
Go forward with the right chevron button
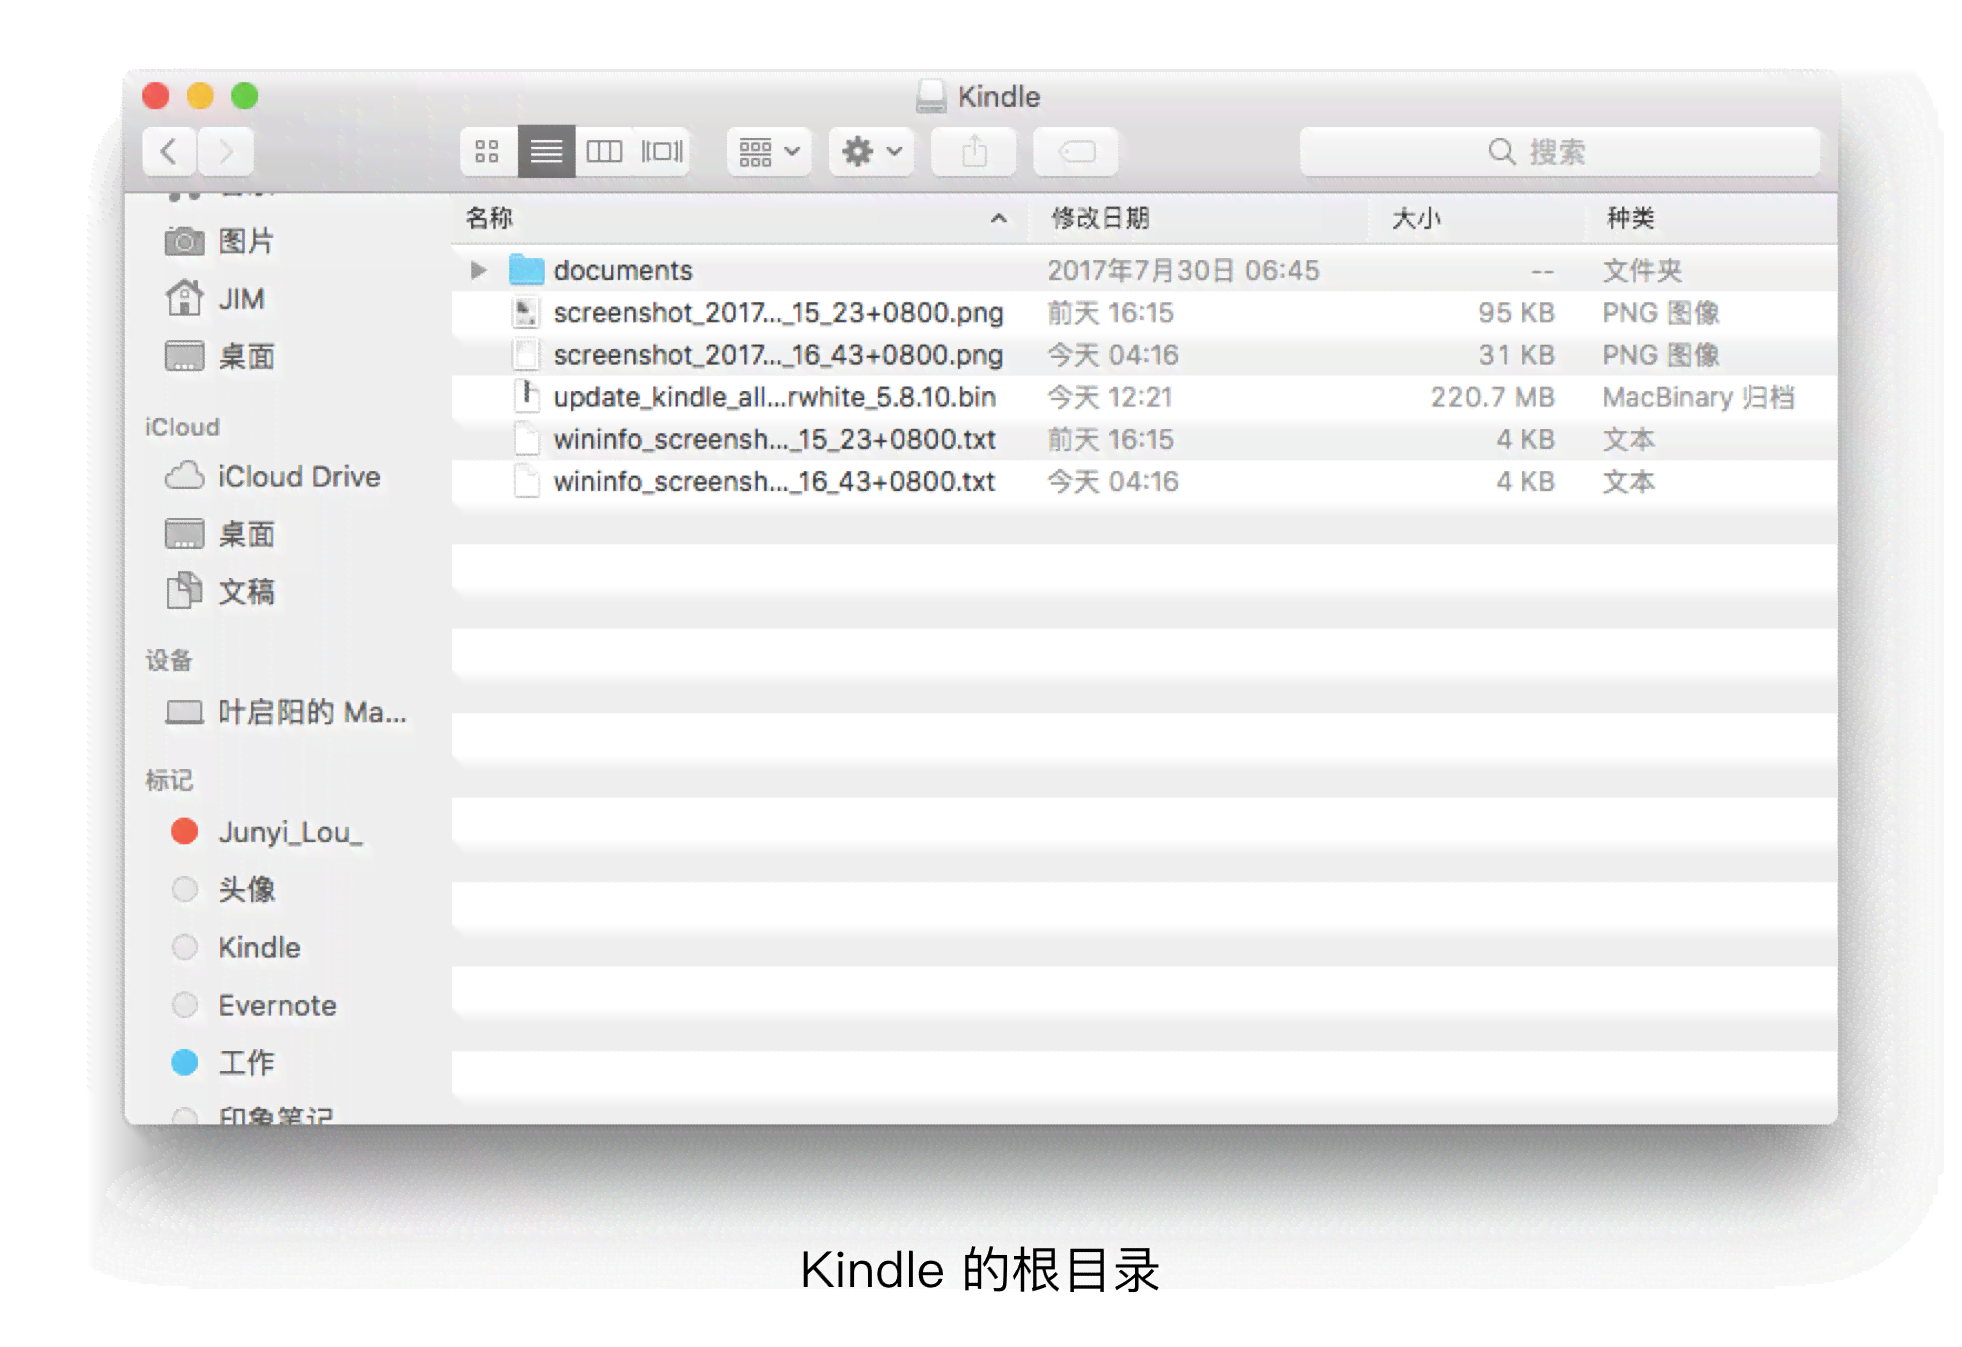click(x=226, y=152)
